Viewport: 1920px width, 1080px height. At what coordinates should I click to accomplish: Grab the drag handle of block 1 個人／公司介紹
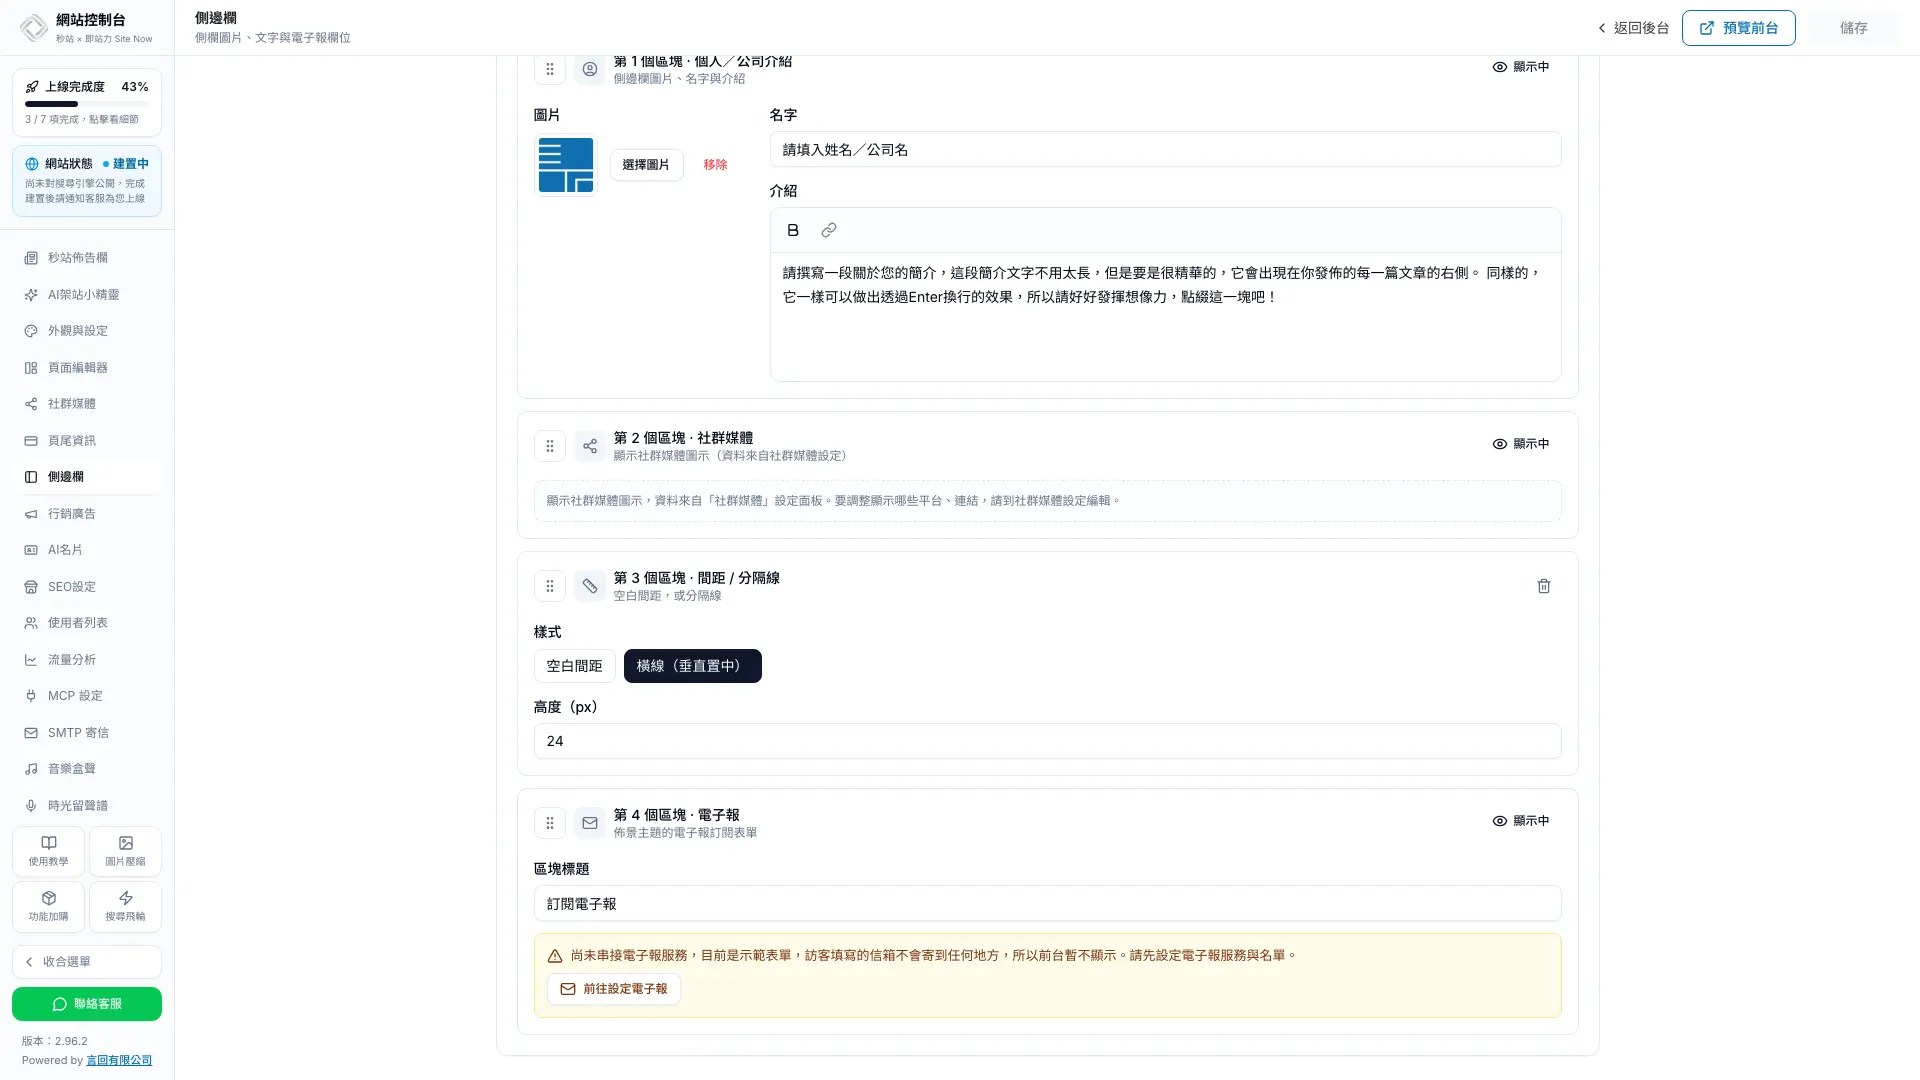tap(550, 69)
